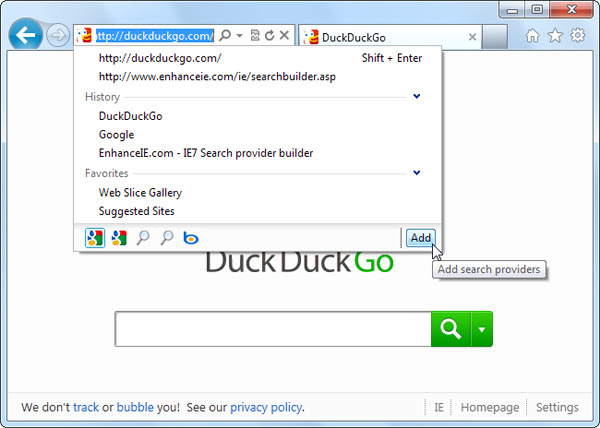Open the green search button dropdown arrow
Screen dimensions: 600x428
click(482, 329)
